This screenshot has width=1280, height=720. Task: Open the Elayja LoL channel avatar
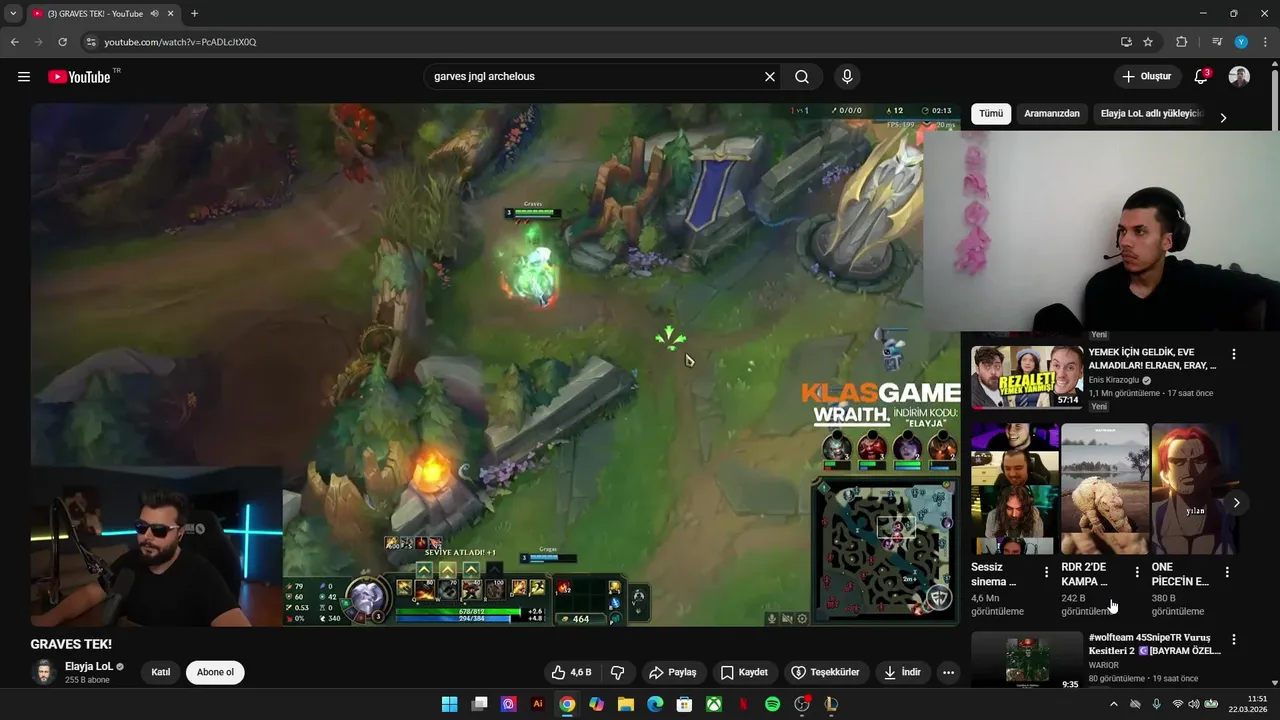pyautogui.click(x=44, y=672)
